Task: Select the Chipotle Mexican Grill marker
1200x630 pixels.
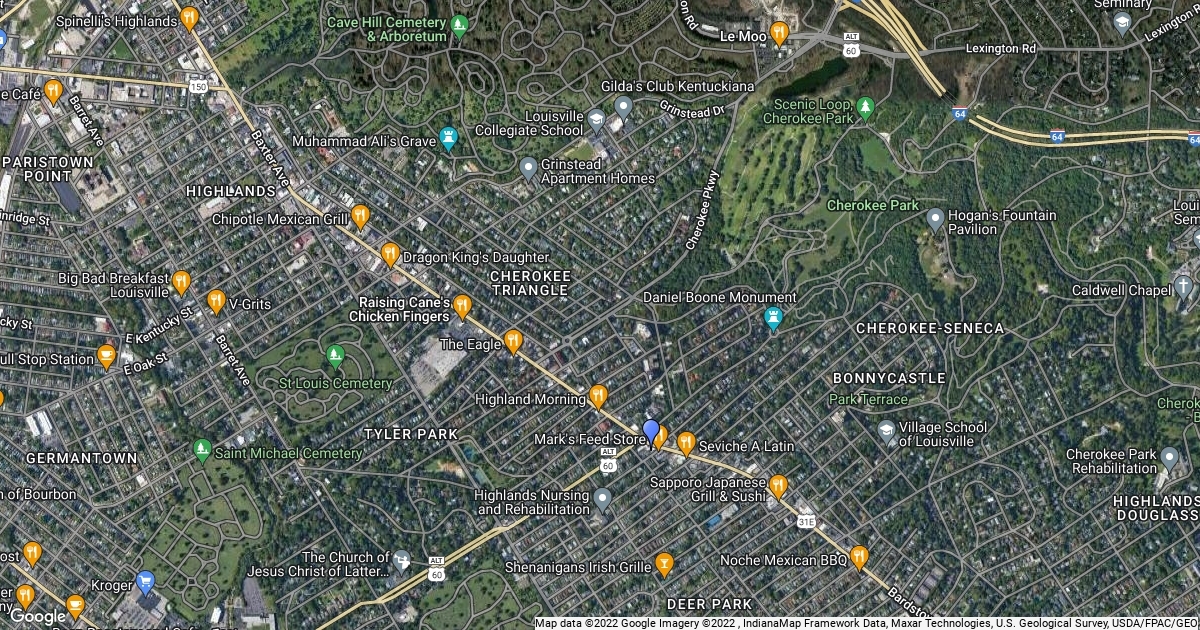Action: click(x=361, y=216)
